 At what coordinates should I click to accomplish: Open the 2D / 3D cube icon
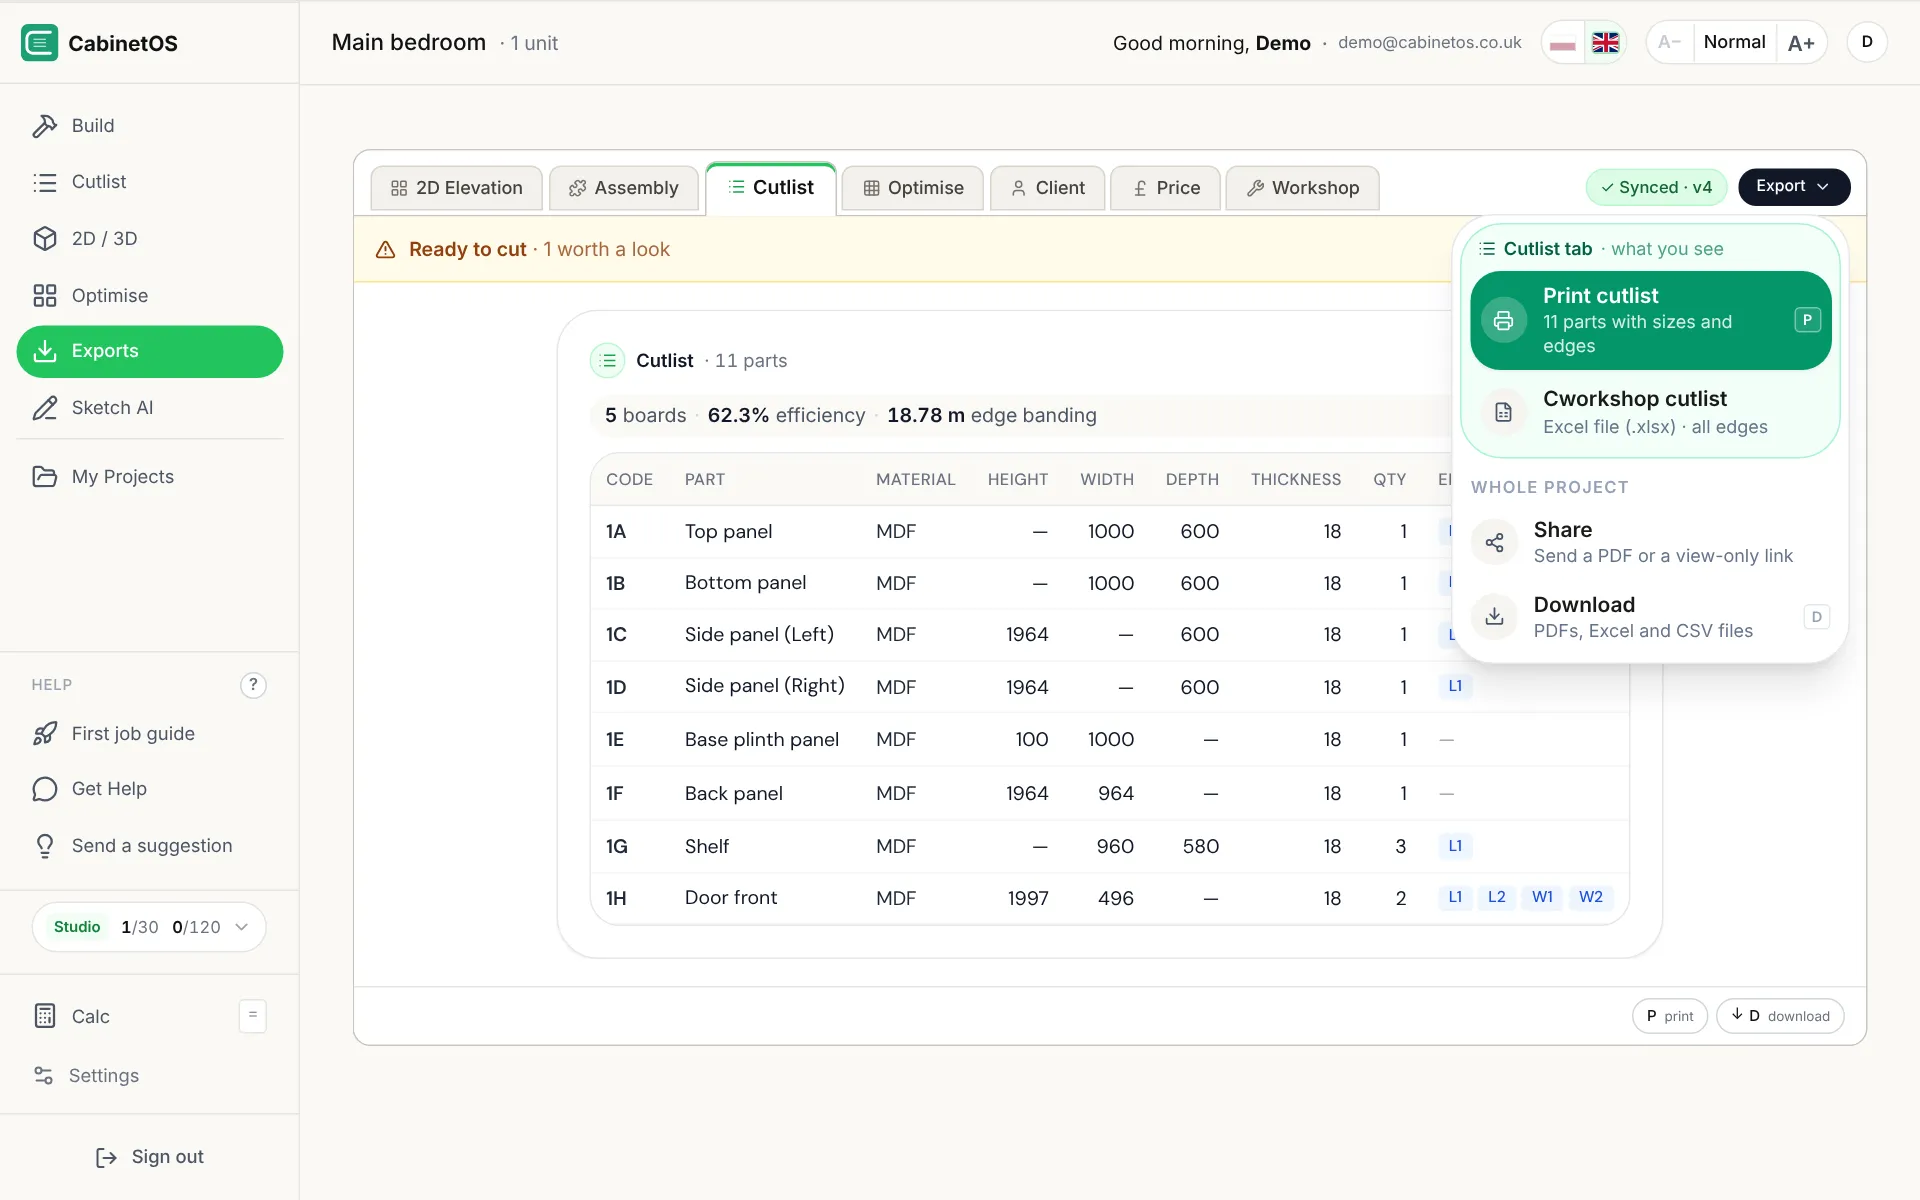click(45, 239)
